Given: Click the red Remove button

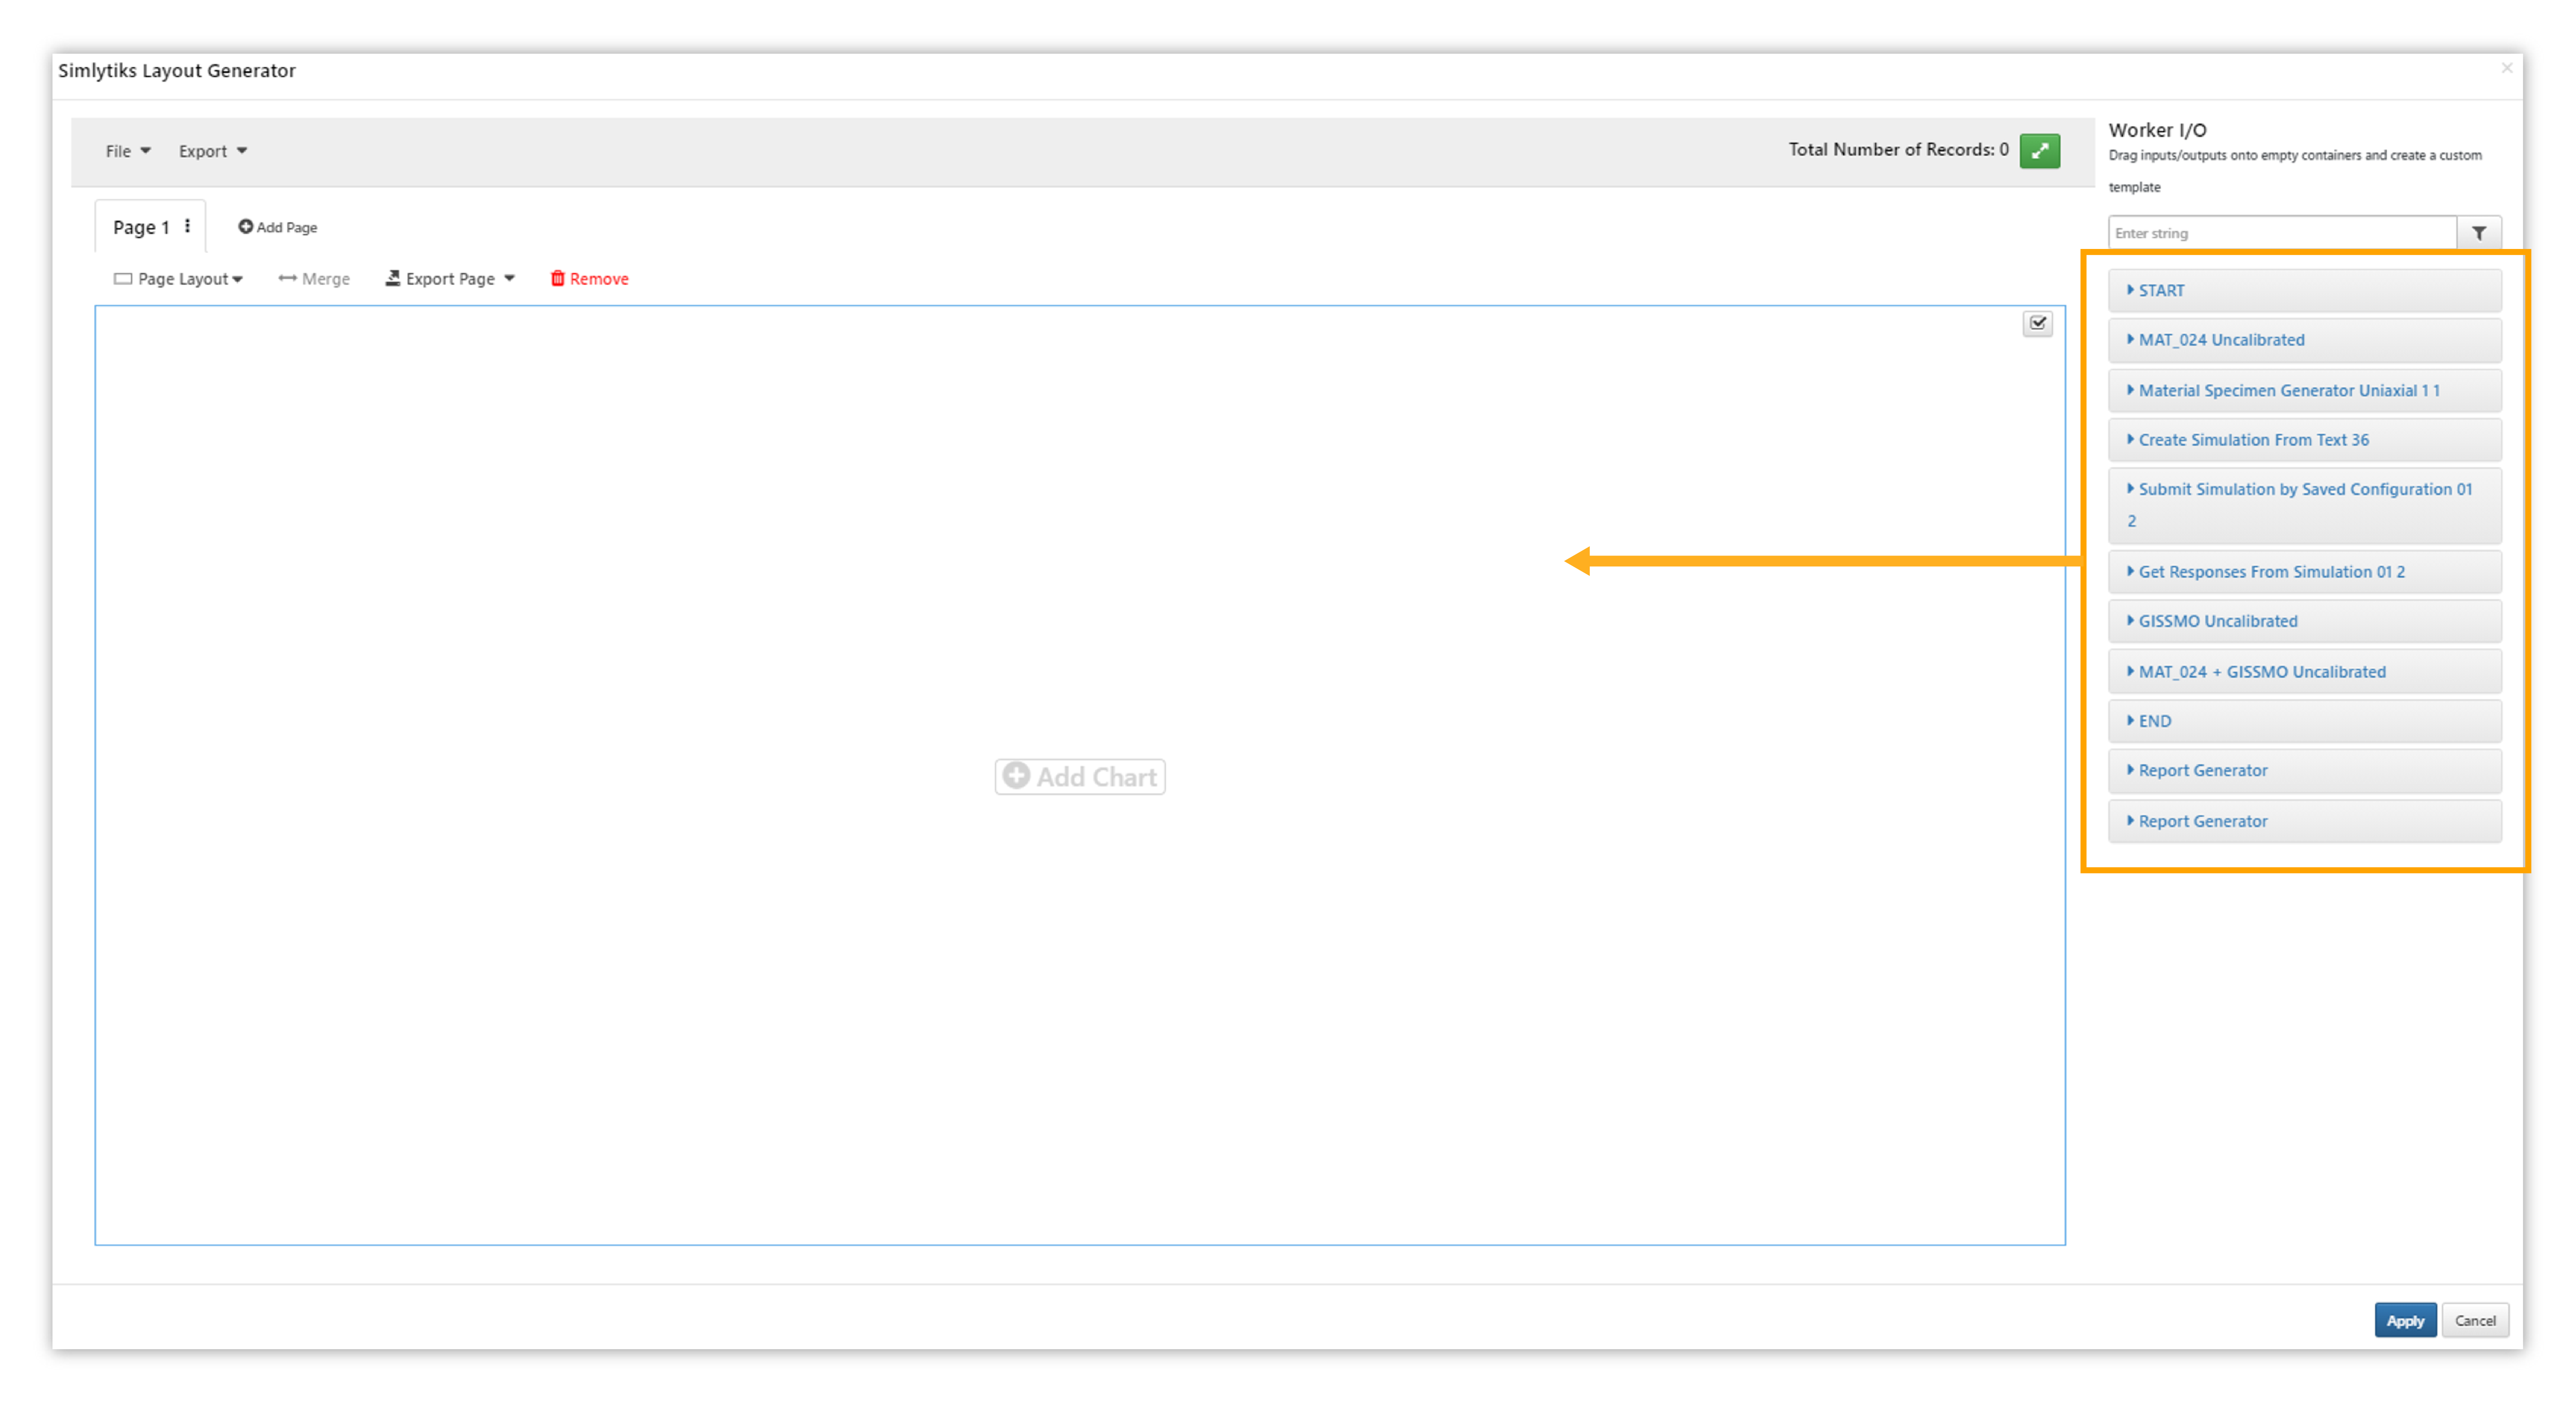Looking at the screenshot, I should 590,279.
